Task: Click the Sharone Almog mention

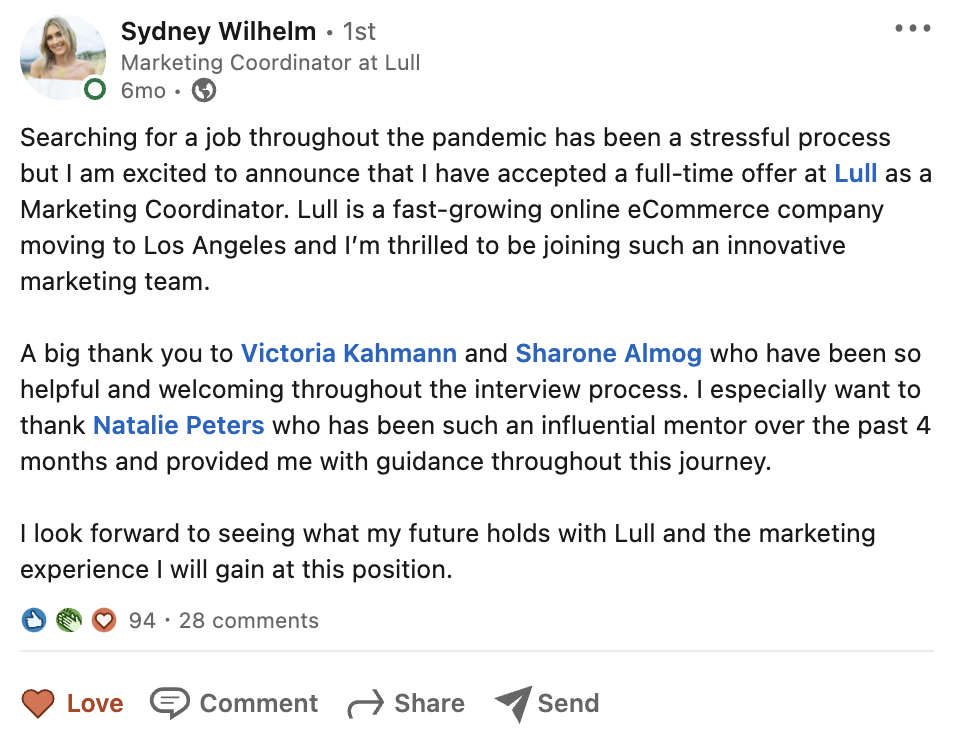Action: [608, 353]
